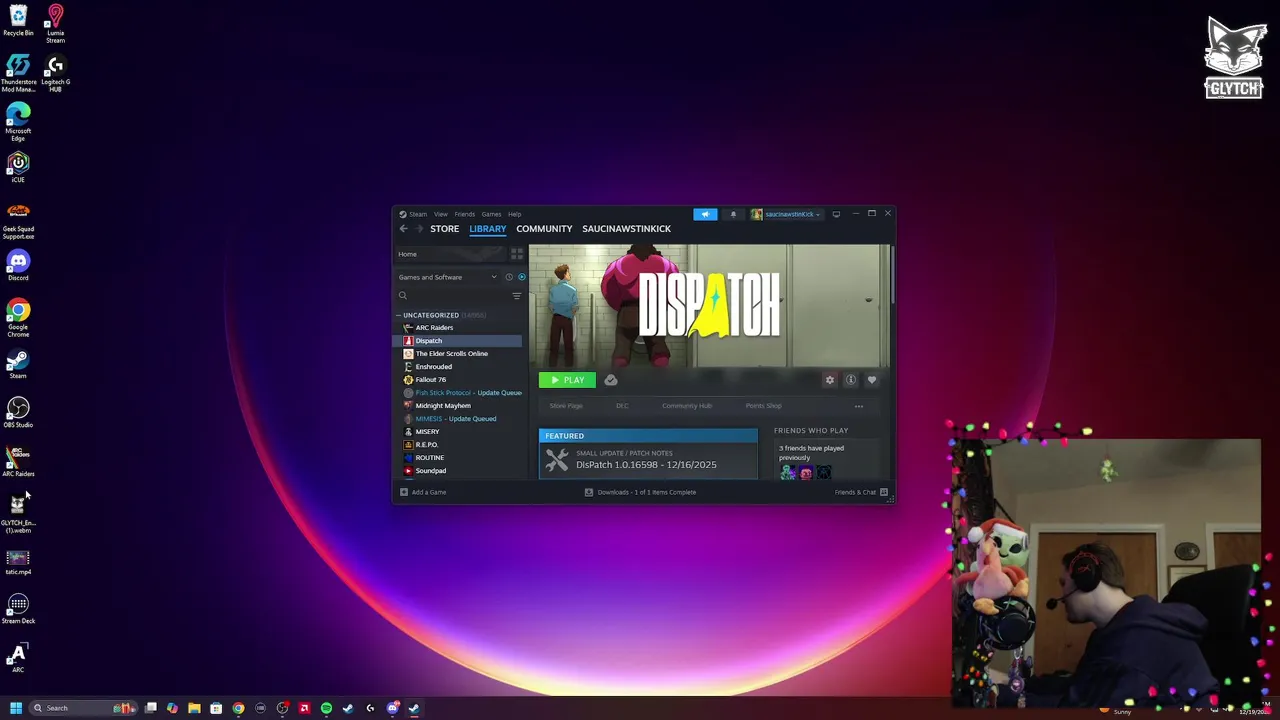Select Soundpad in library list

[458, 471]
